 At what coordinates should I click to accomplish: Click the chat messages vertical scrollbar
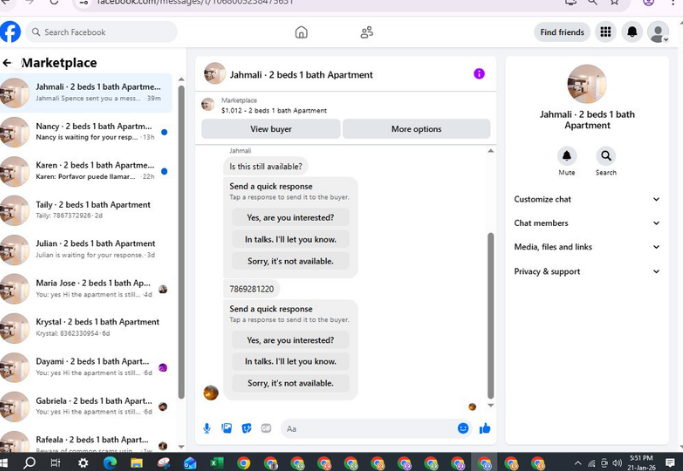pos(490,316)
